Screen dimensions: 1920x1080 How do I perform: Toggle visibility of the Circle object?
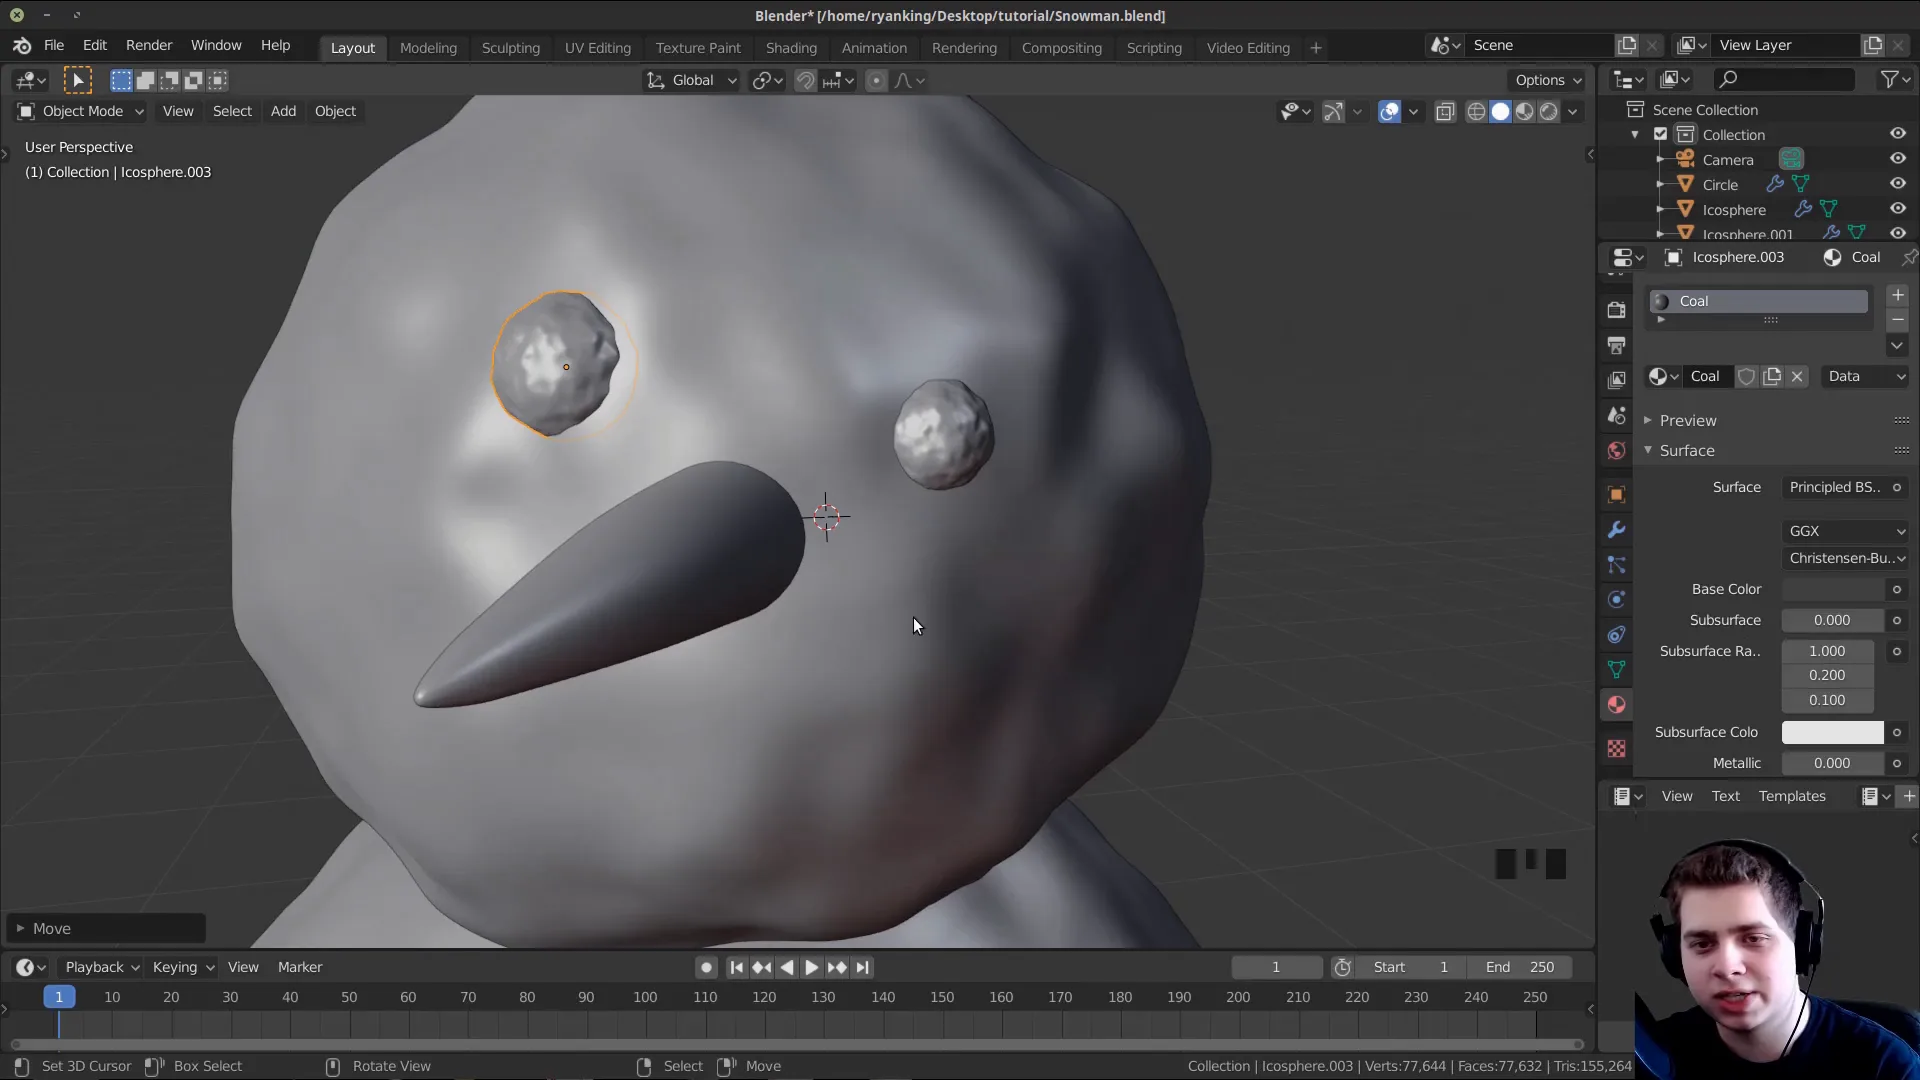coord(1897,183)
